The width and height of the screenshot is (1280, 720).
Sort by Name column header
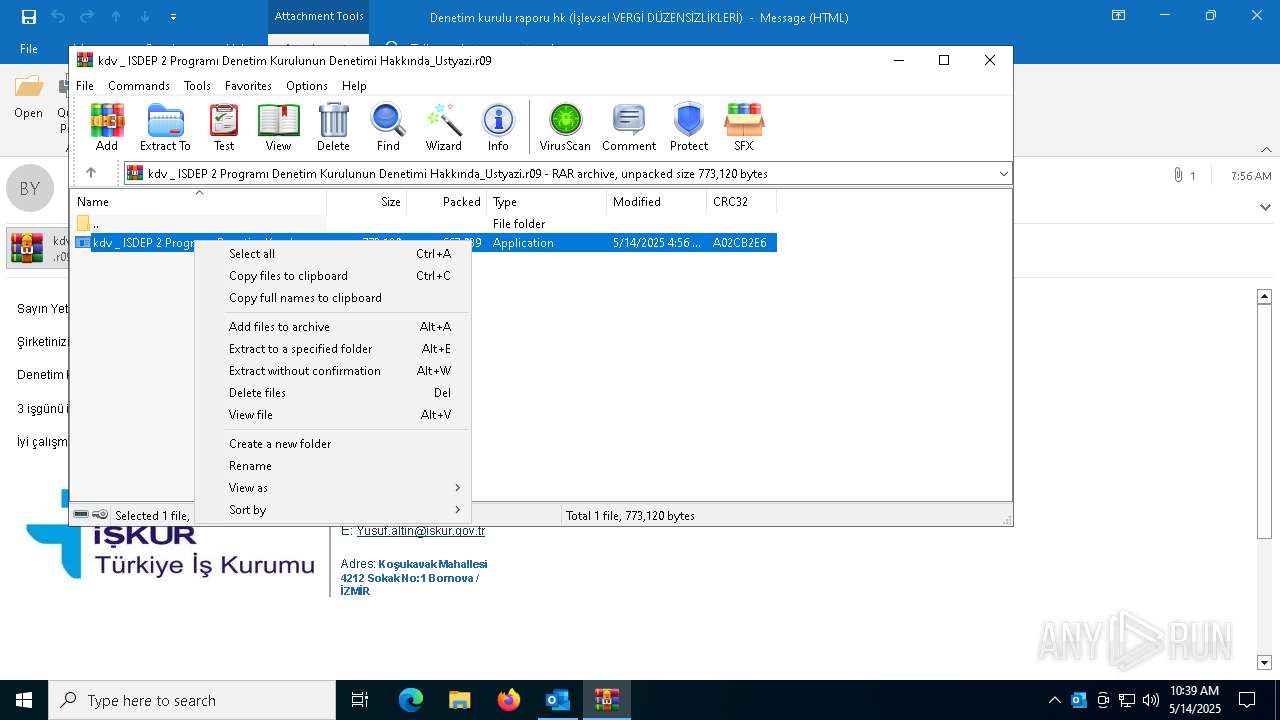198,202
